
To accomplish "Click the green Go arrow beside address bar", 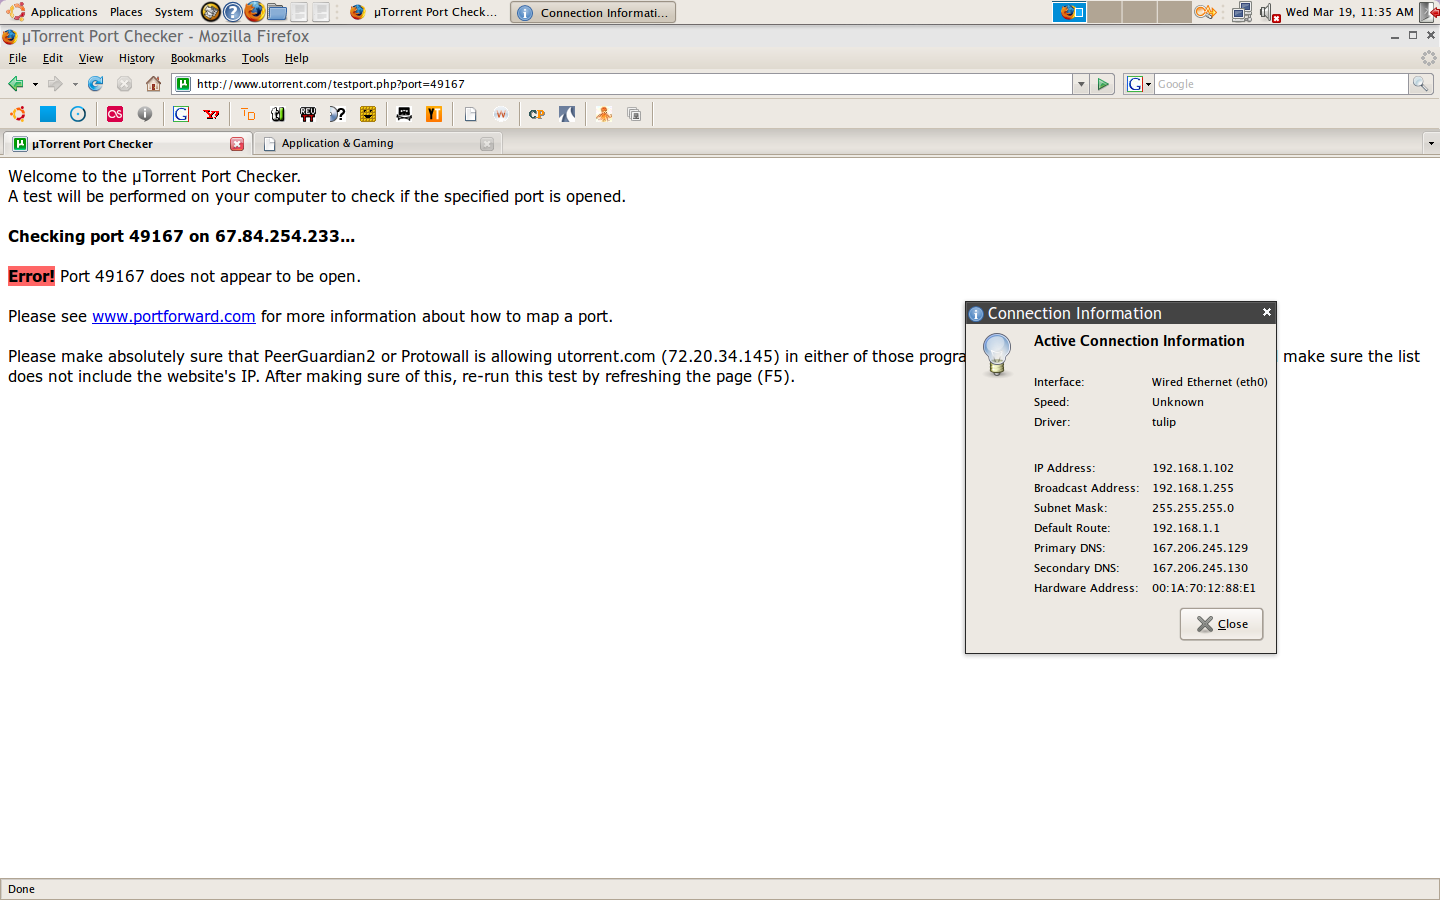I will click(x=1103, y=84).
